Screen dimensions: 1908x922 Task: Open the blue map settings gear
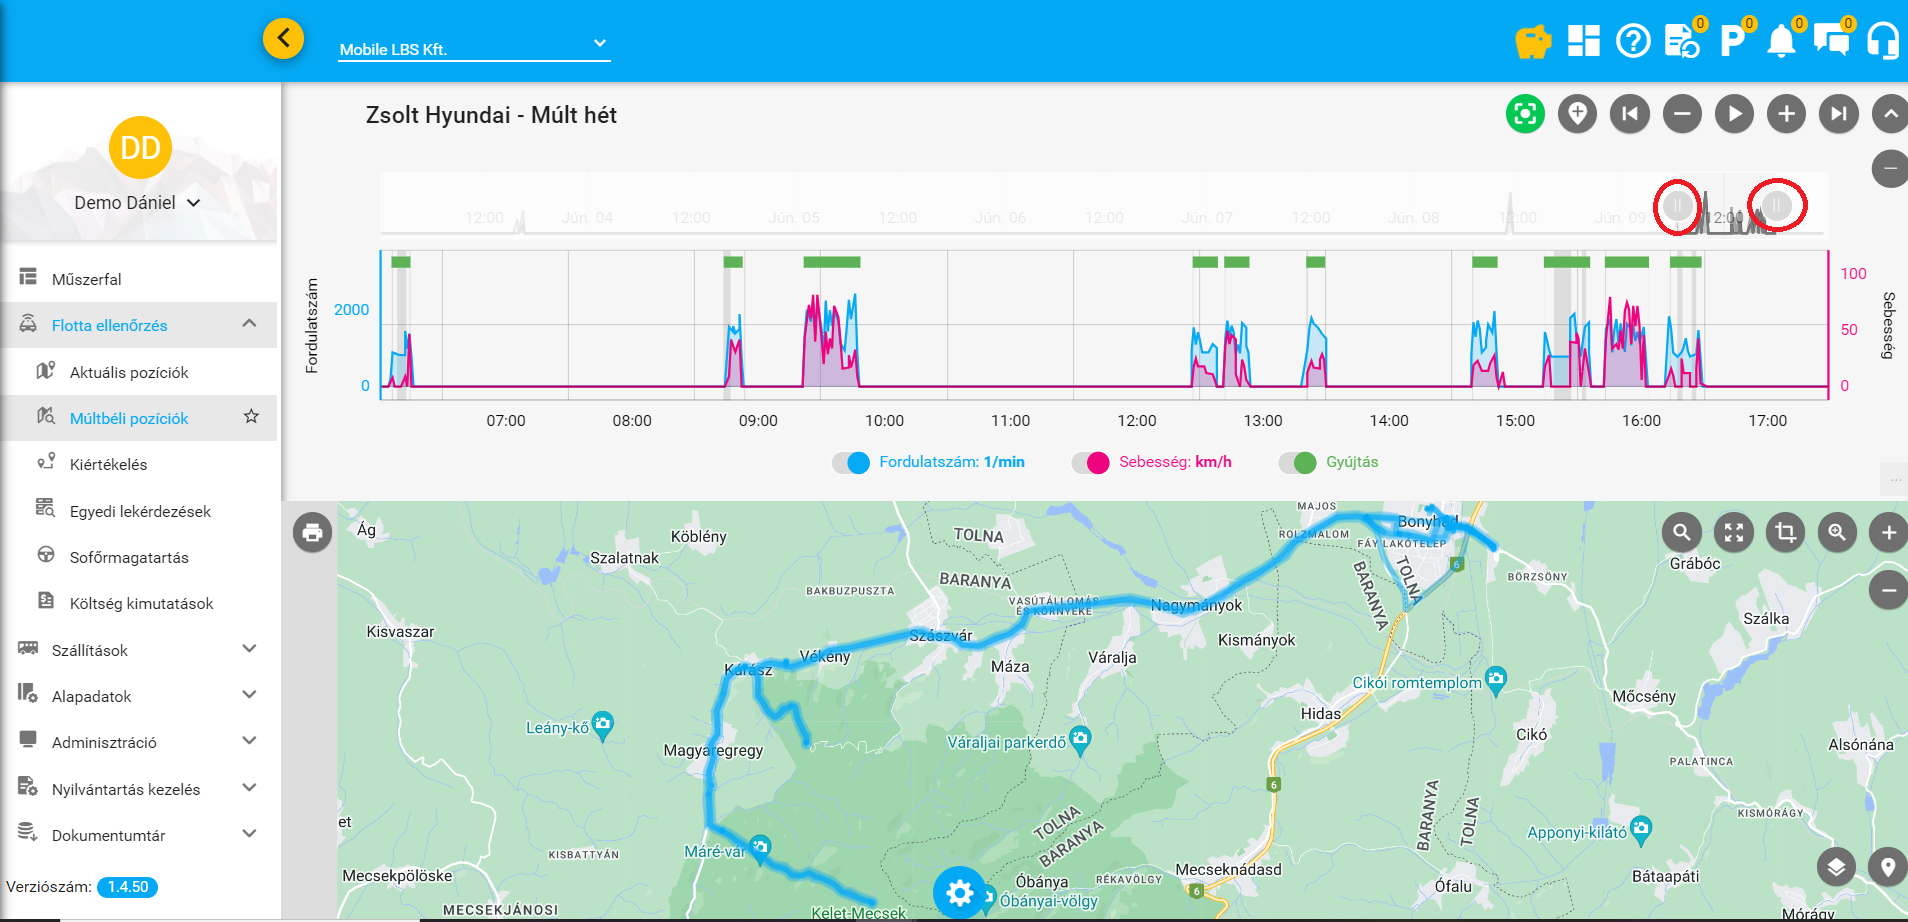click(x=959, y=892)
